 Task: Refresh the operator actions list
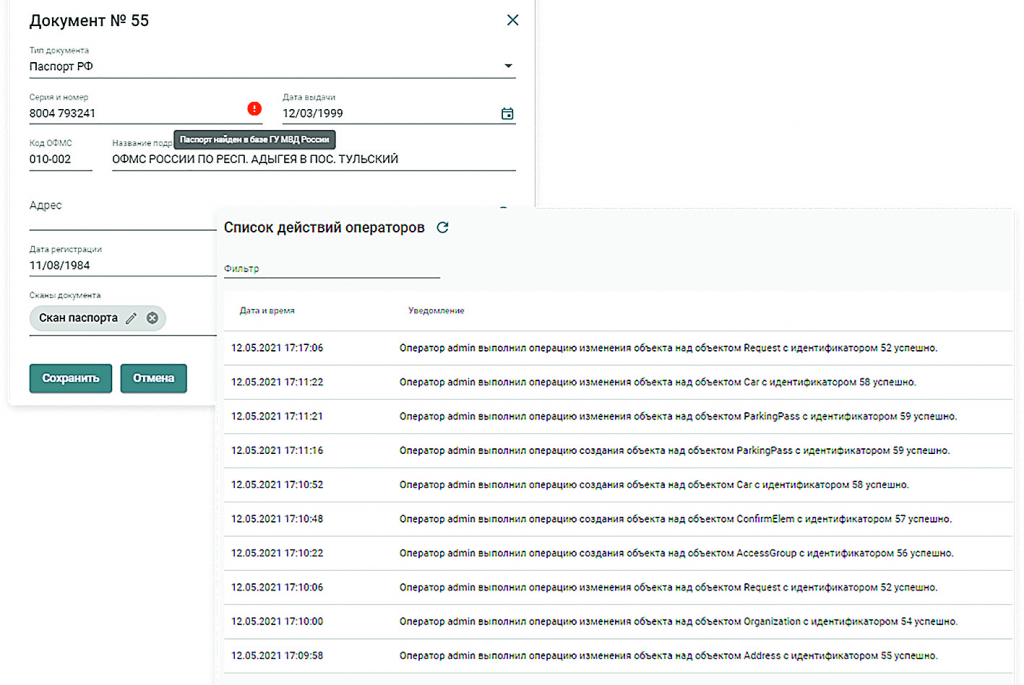(x=443, y=227)
